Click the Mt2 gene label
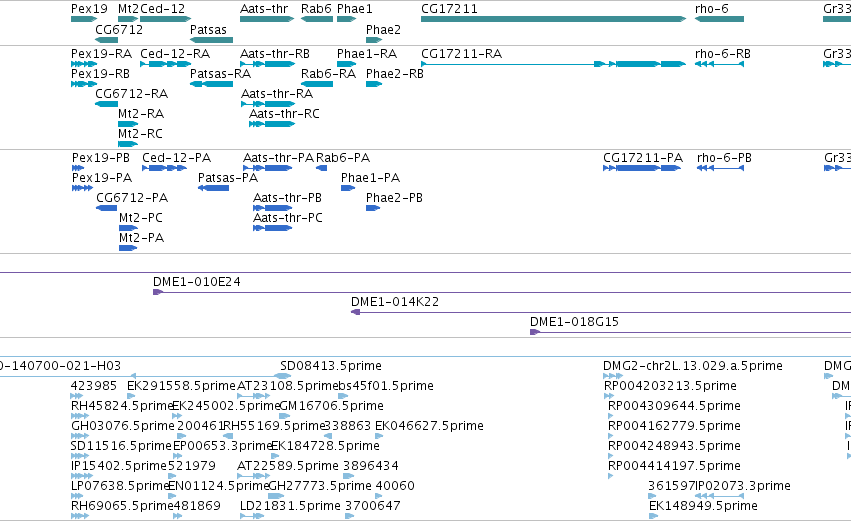 tap(129, 9)
